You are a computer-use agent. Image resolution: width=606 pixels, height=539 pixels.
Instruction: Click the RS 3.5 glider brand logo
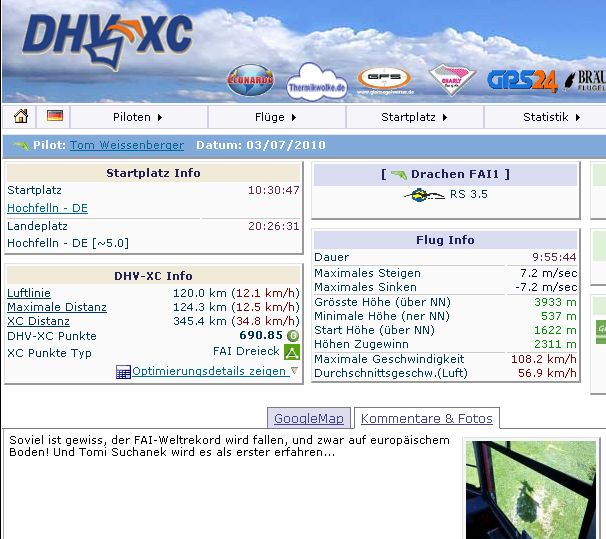(424, 195)
